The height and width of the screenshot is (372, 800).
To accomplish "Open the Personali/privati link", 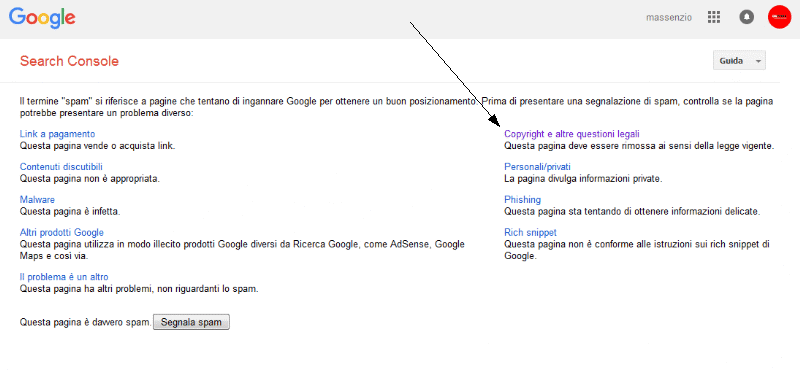I will 537,167.
